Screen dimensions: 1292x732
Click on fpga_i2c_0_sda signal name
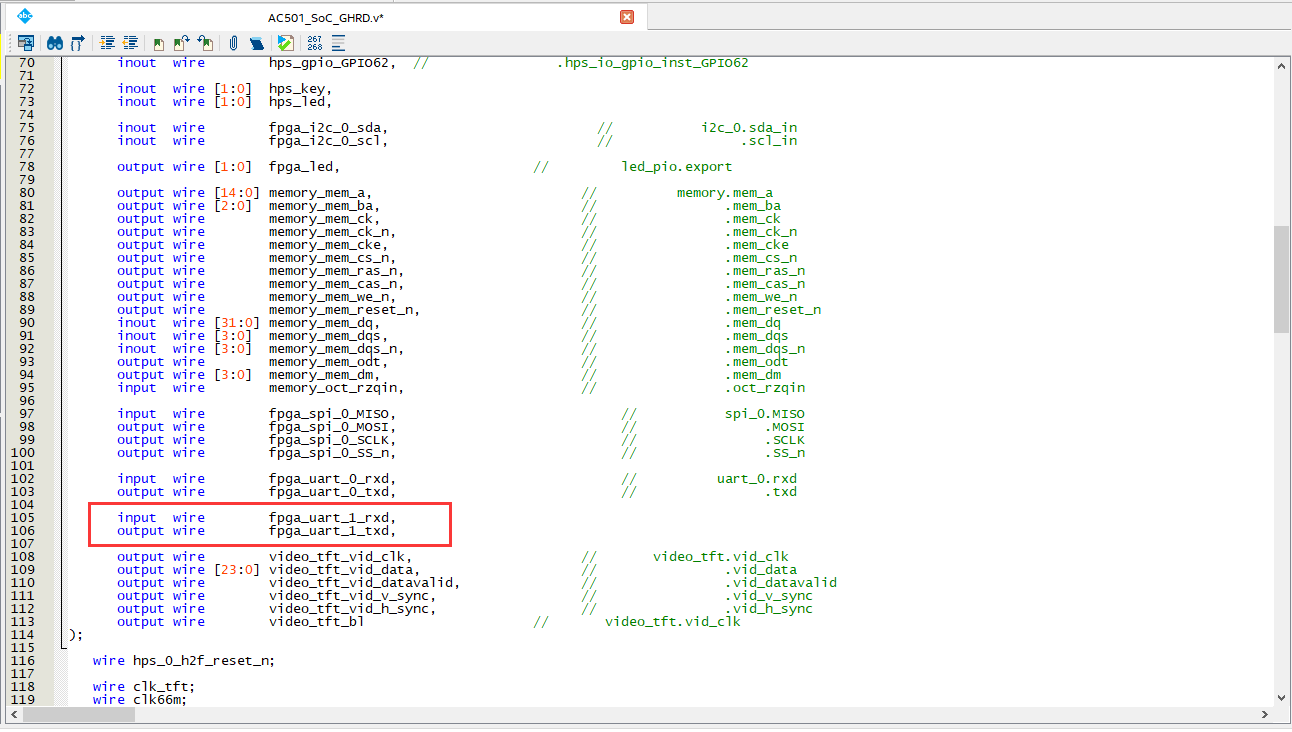[324, 128]
